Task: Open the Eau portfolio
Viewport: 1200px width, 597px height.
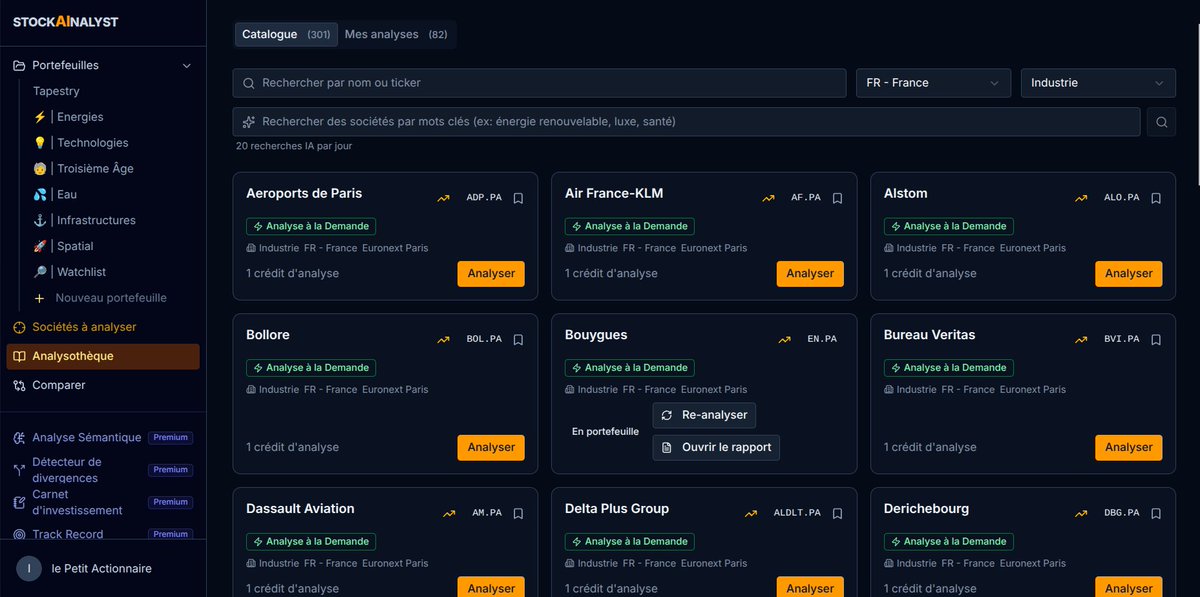Action: [55, 195]
